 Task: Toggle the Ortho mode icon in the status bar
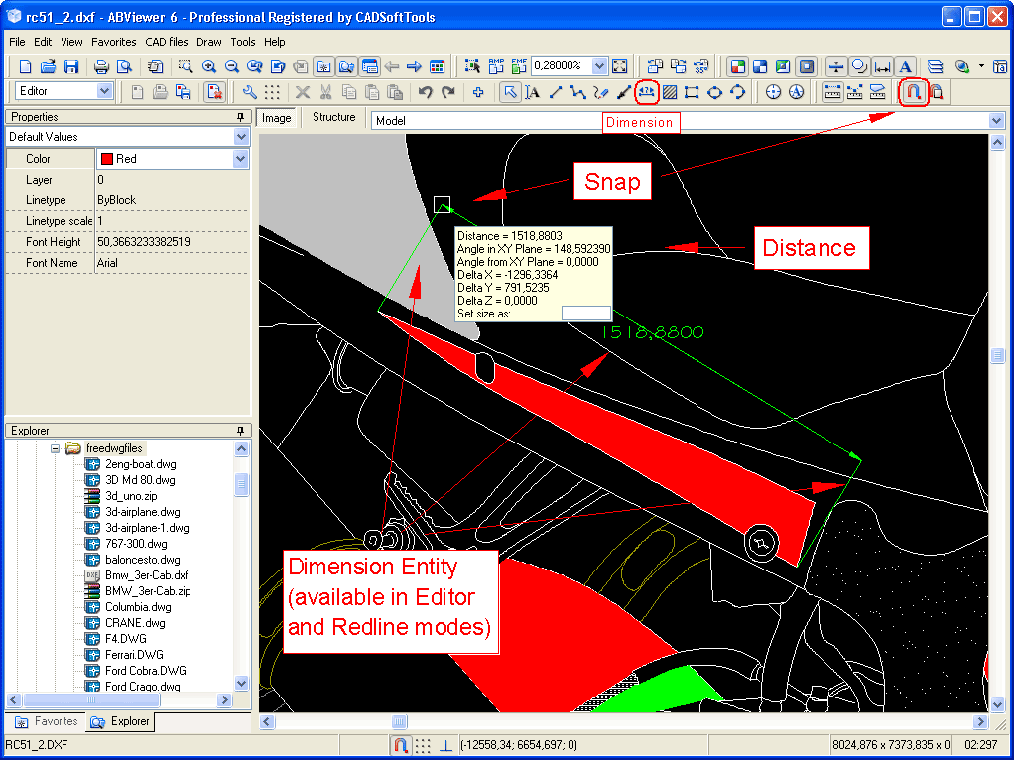pos(446,746)
